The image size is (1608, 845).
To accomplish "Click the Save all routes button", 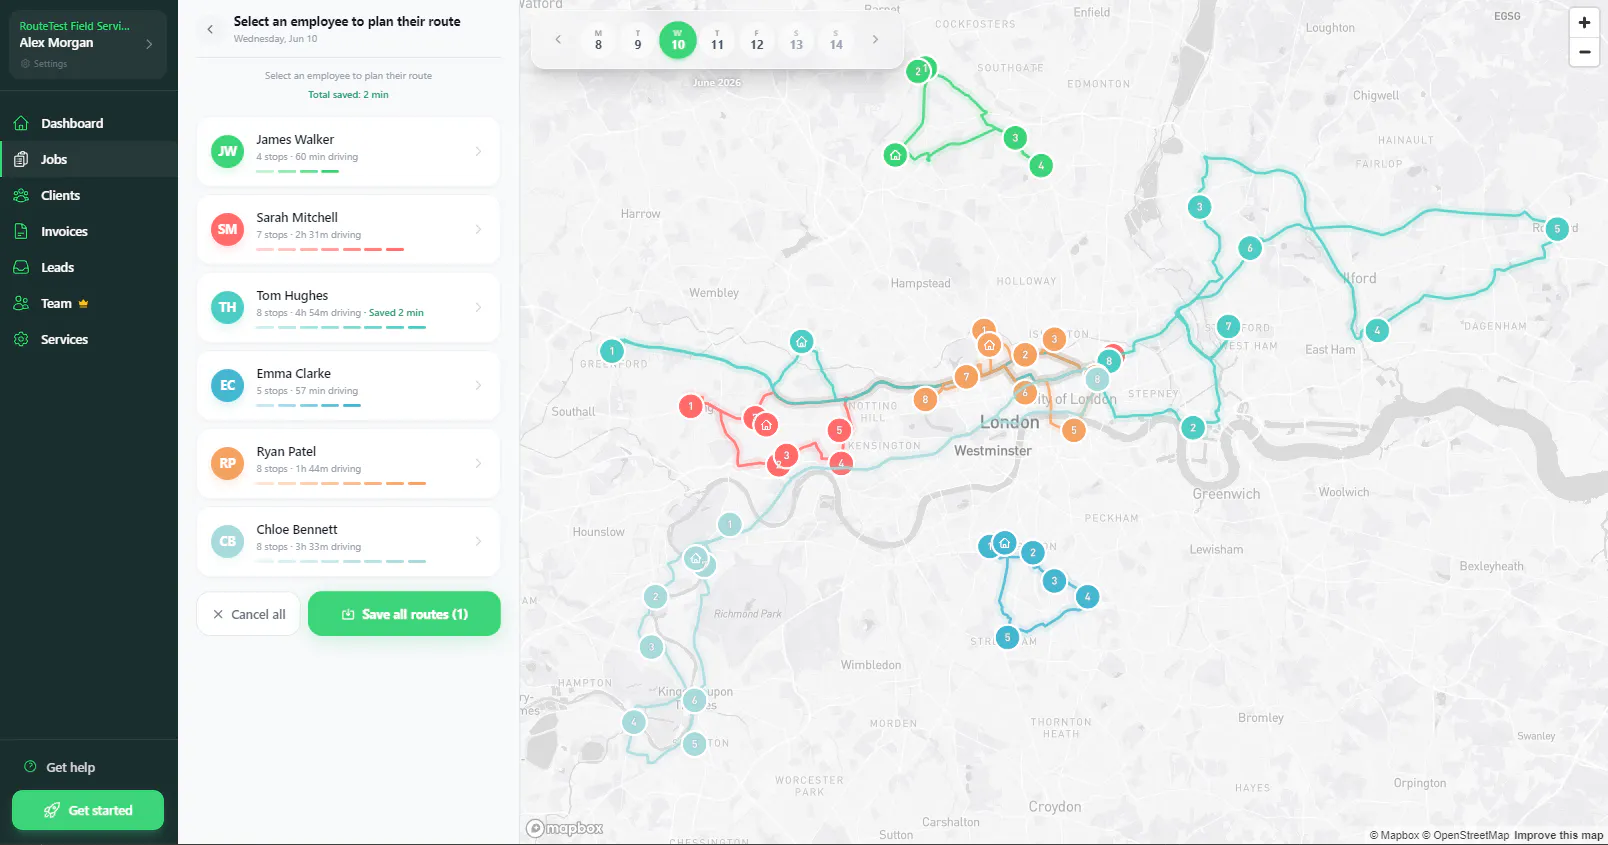I will point(404,614).
